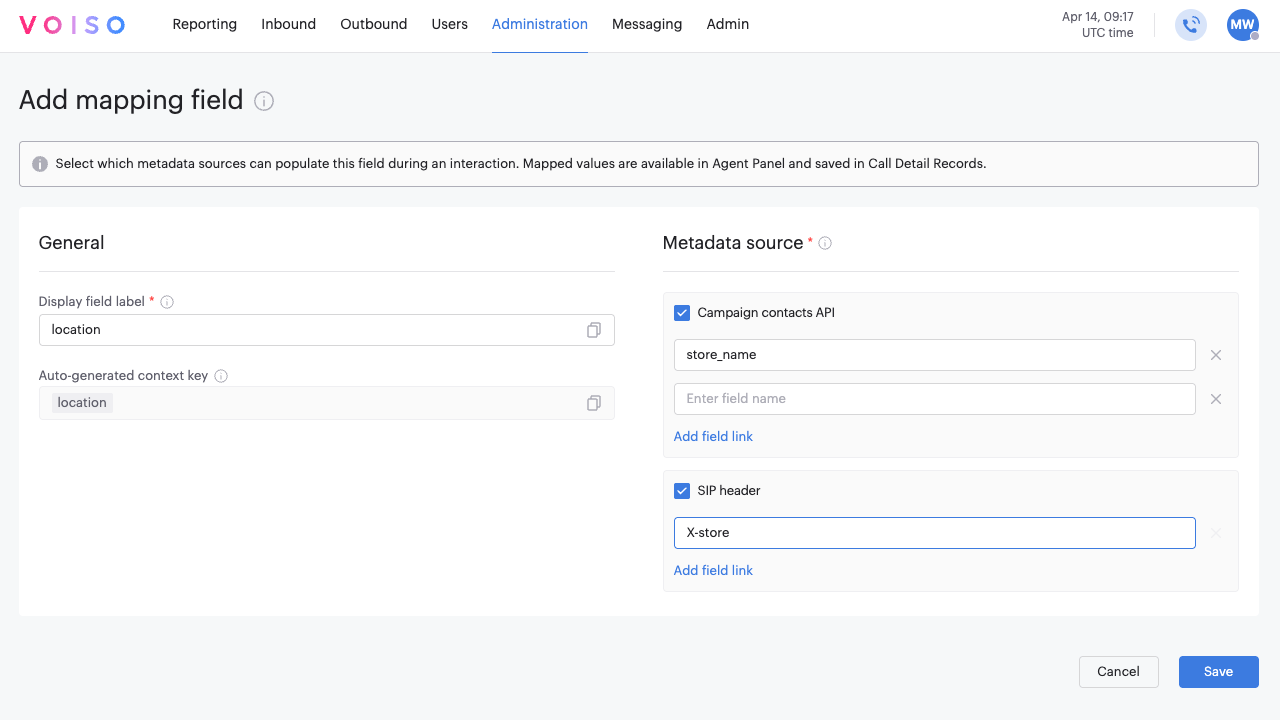Click info icon beside Add mapping field title
1280x720 pixels.
[264, 101]
